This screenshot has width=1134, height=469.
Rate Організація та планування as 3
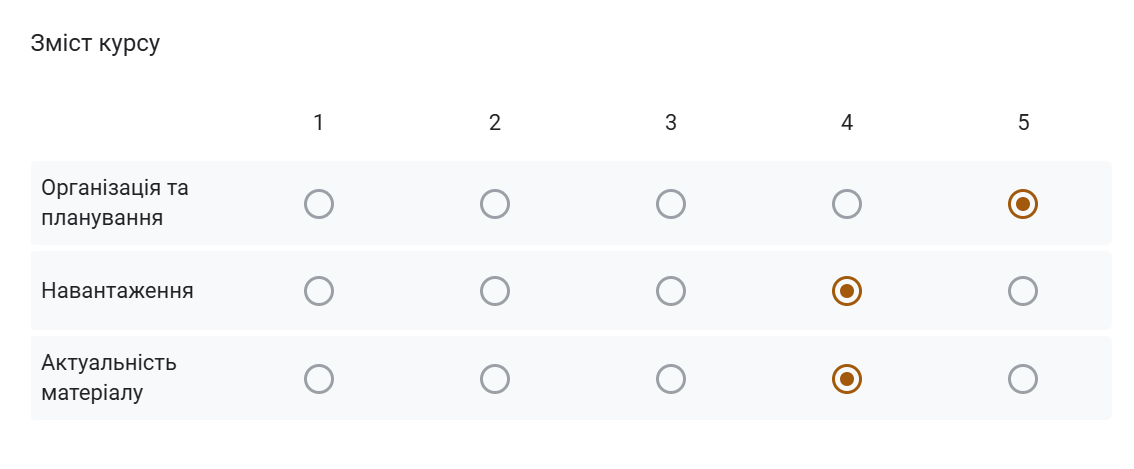(x=671, y=204)
